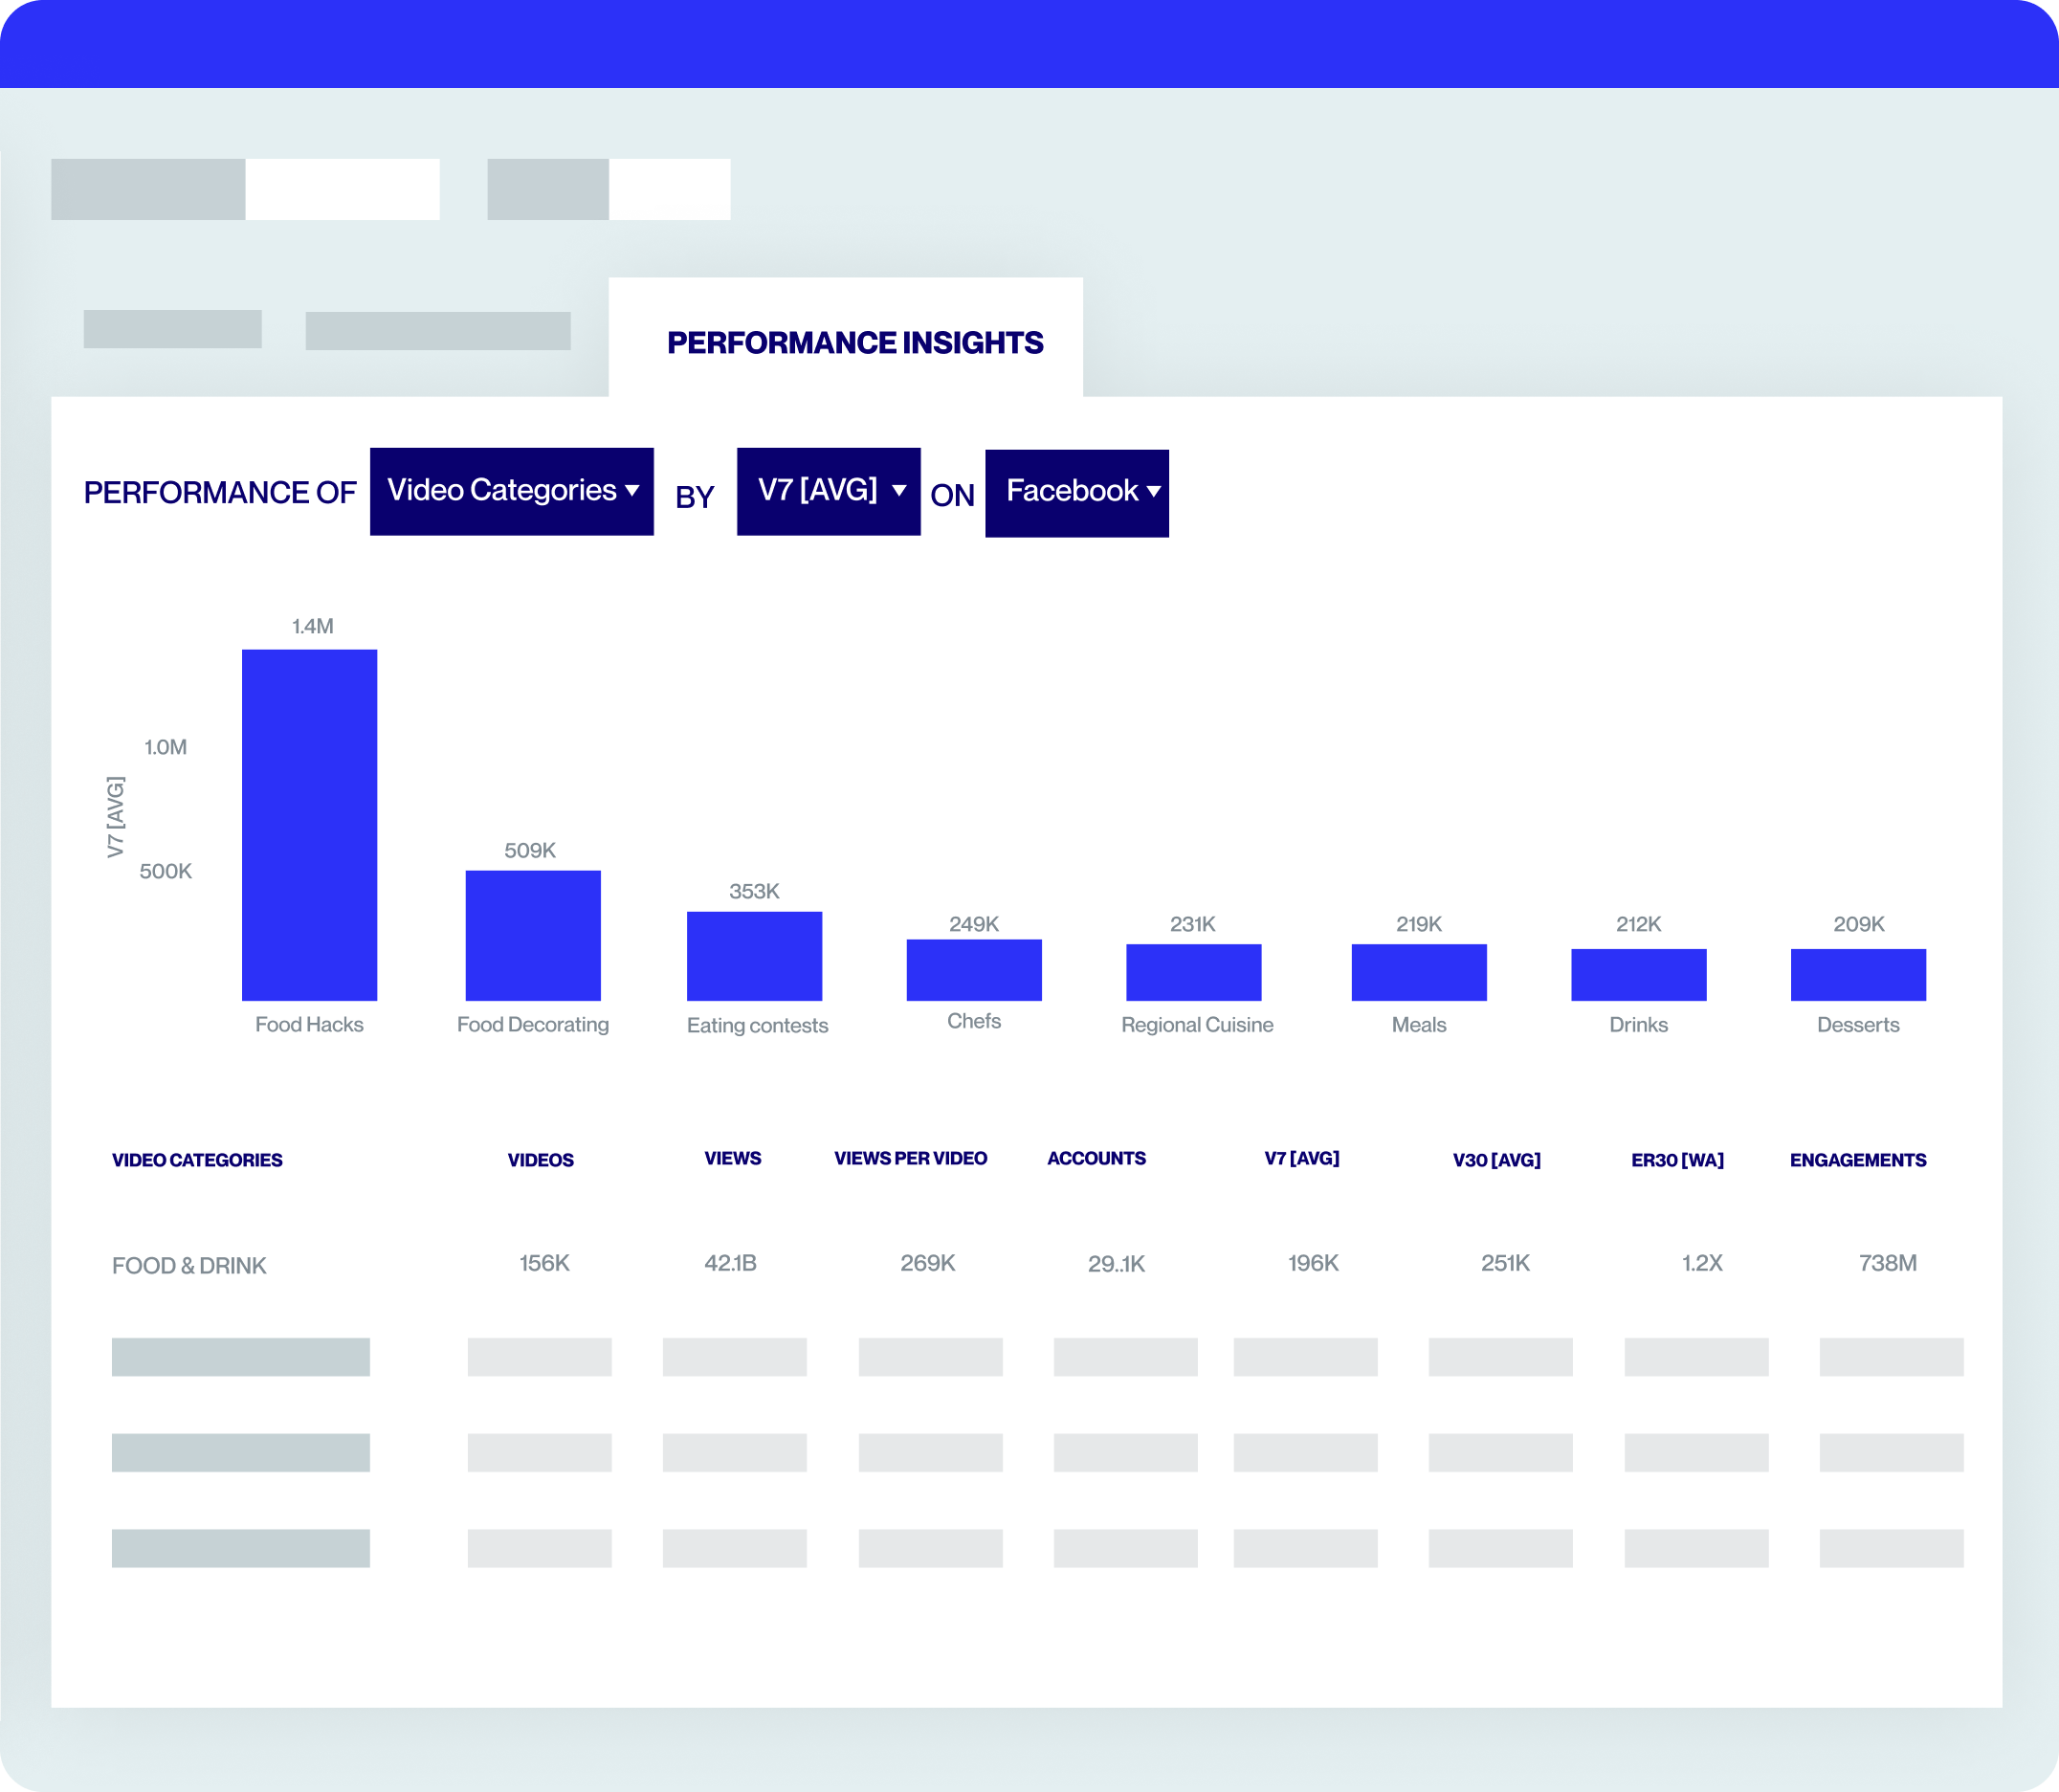Open the Facebook platform dropdown

(1076, 493)
